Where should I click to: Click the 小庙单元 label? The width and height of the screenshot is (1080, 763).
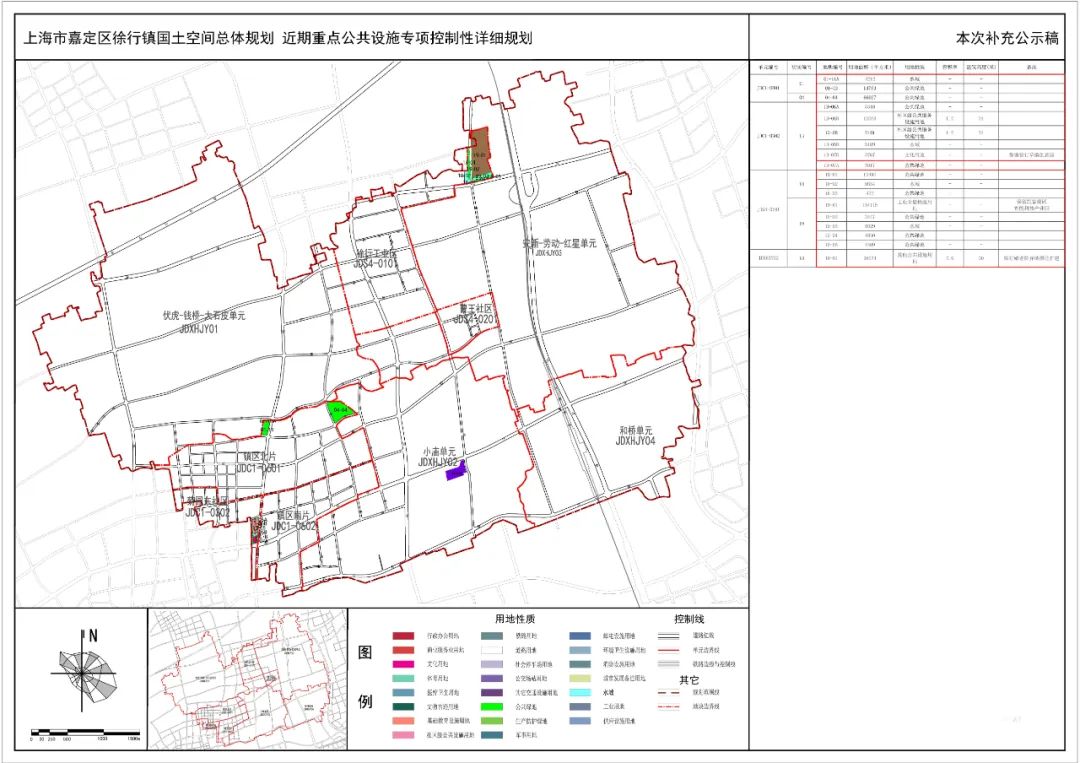[439, 452]
